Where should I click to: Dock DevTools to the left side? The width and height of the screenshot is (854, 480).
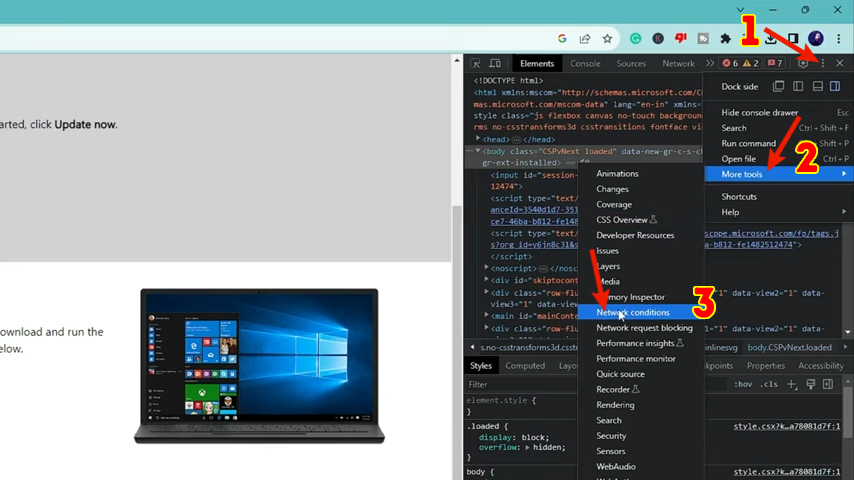[x=798, y=86]
